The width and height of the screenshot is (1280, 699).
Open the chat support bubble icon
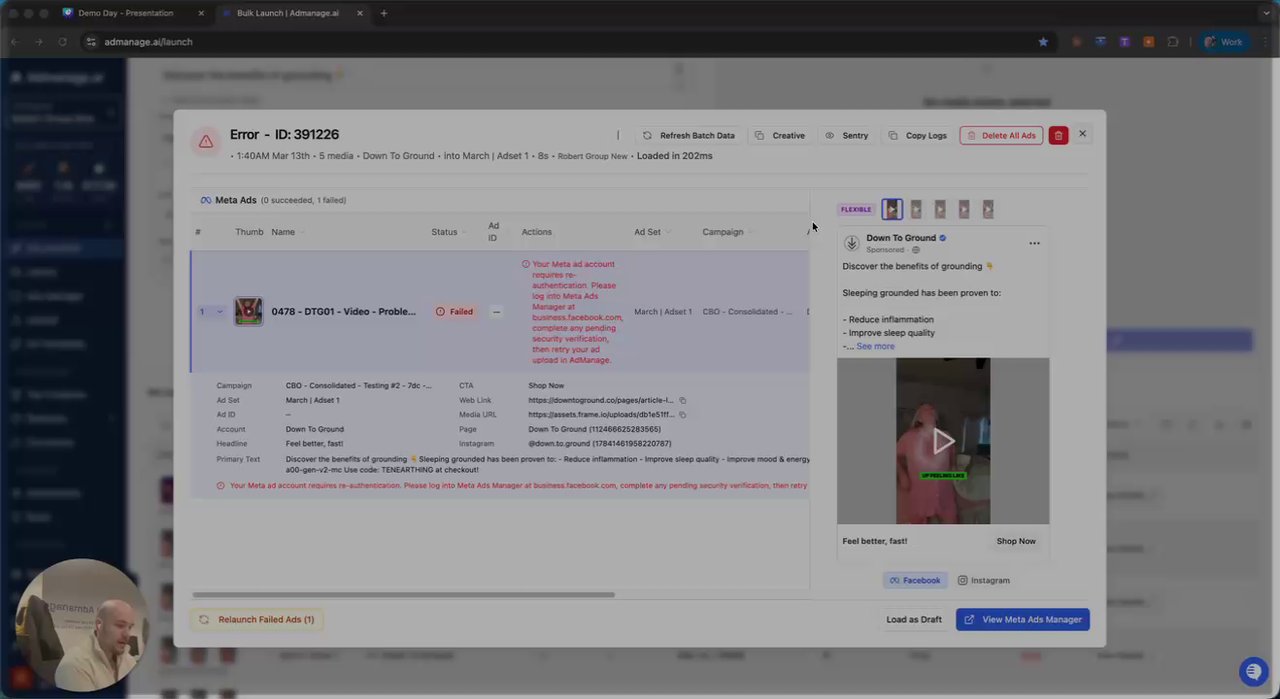point(1253,671)
